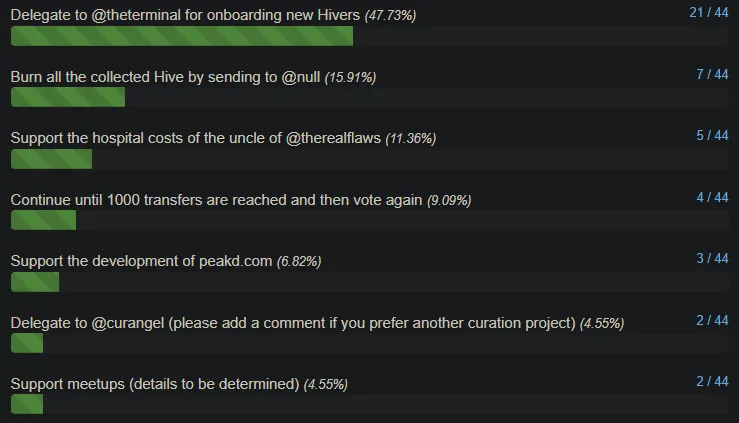739x423 pixels.
Task: Click the progress bar under @curangel option
Action: tap(27, 343)
